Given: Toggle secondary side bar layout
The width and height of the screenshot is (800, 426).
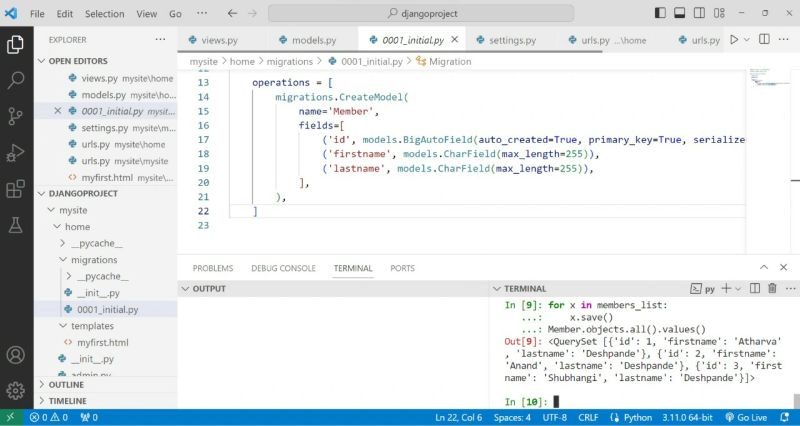Looking at the screenshot, I should 699,13.
